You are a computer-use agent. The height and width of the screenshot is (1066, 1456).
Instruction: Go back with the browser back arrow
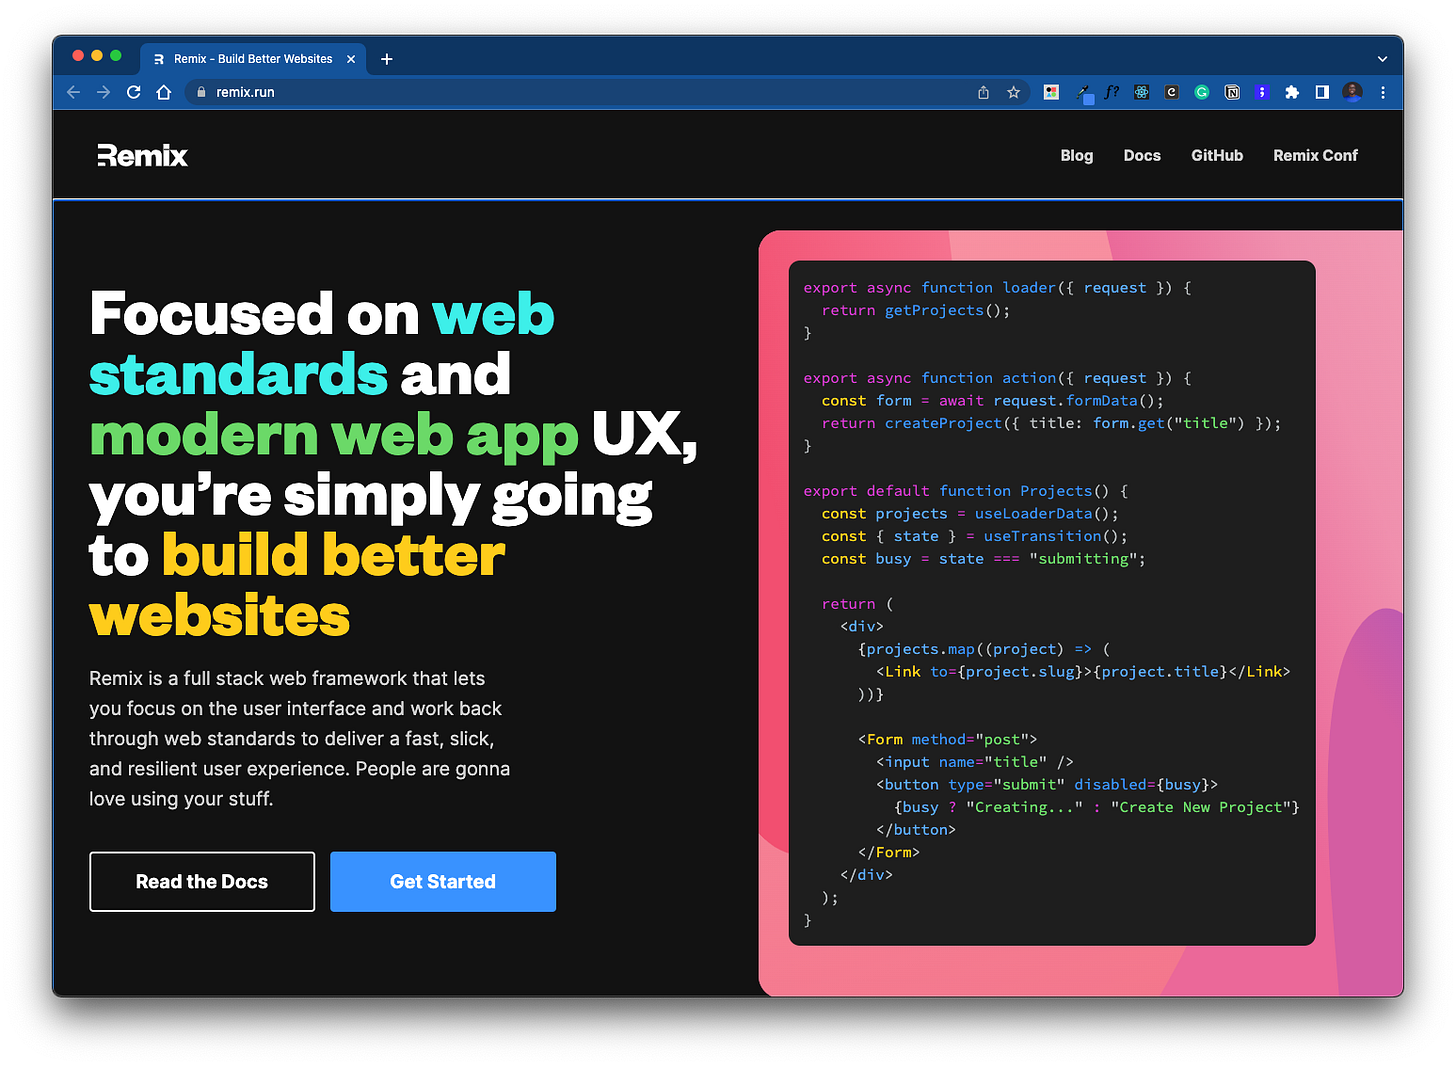point(73,92)
